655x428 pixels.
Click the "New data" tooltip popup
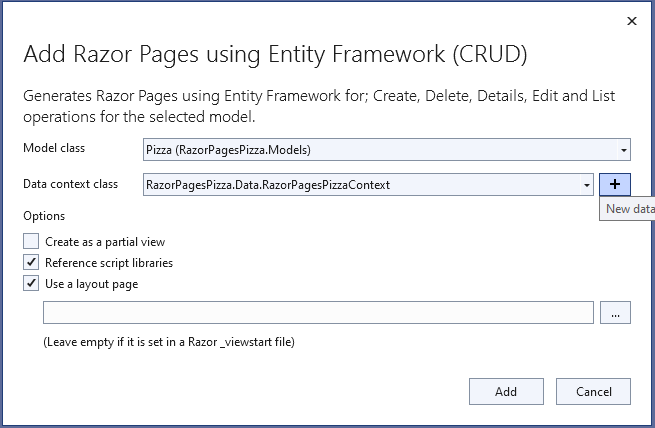point(628,209)
